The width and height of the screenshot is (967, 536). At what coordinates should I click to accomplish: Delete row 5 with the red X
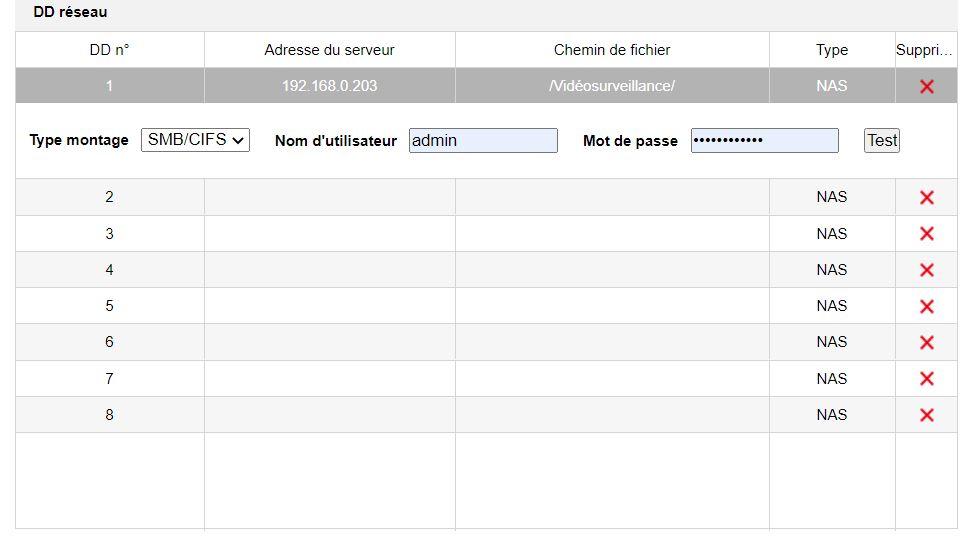926,306
